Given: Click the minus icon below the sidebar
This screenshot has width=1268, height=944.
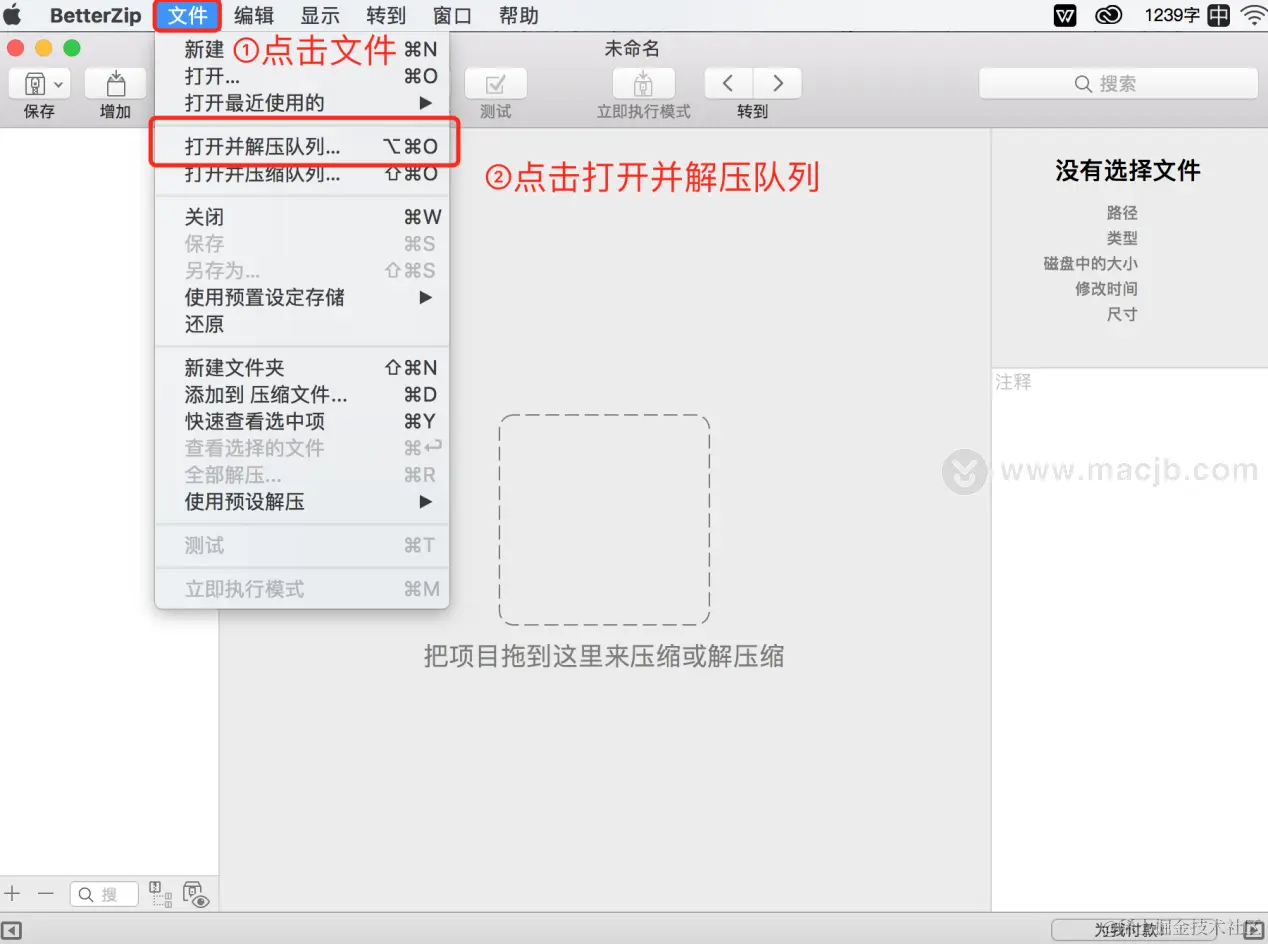Looking at the screenshot, I should (x=45, y=893).
